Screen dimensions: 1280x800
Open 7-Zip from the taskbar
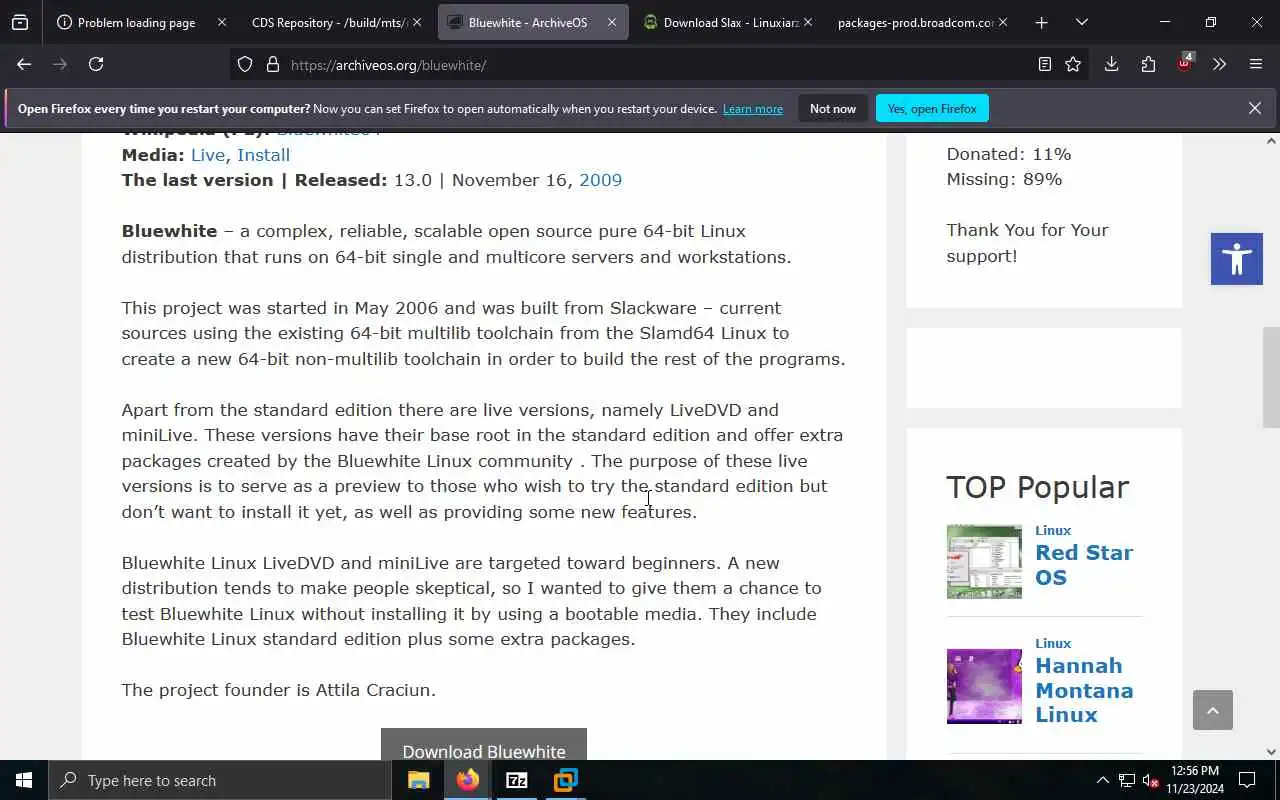[516, 780]
